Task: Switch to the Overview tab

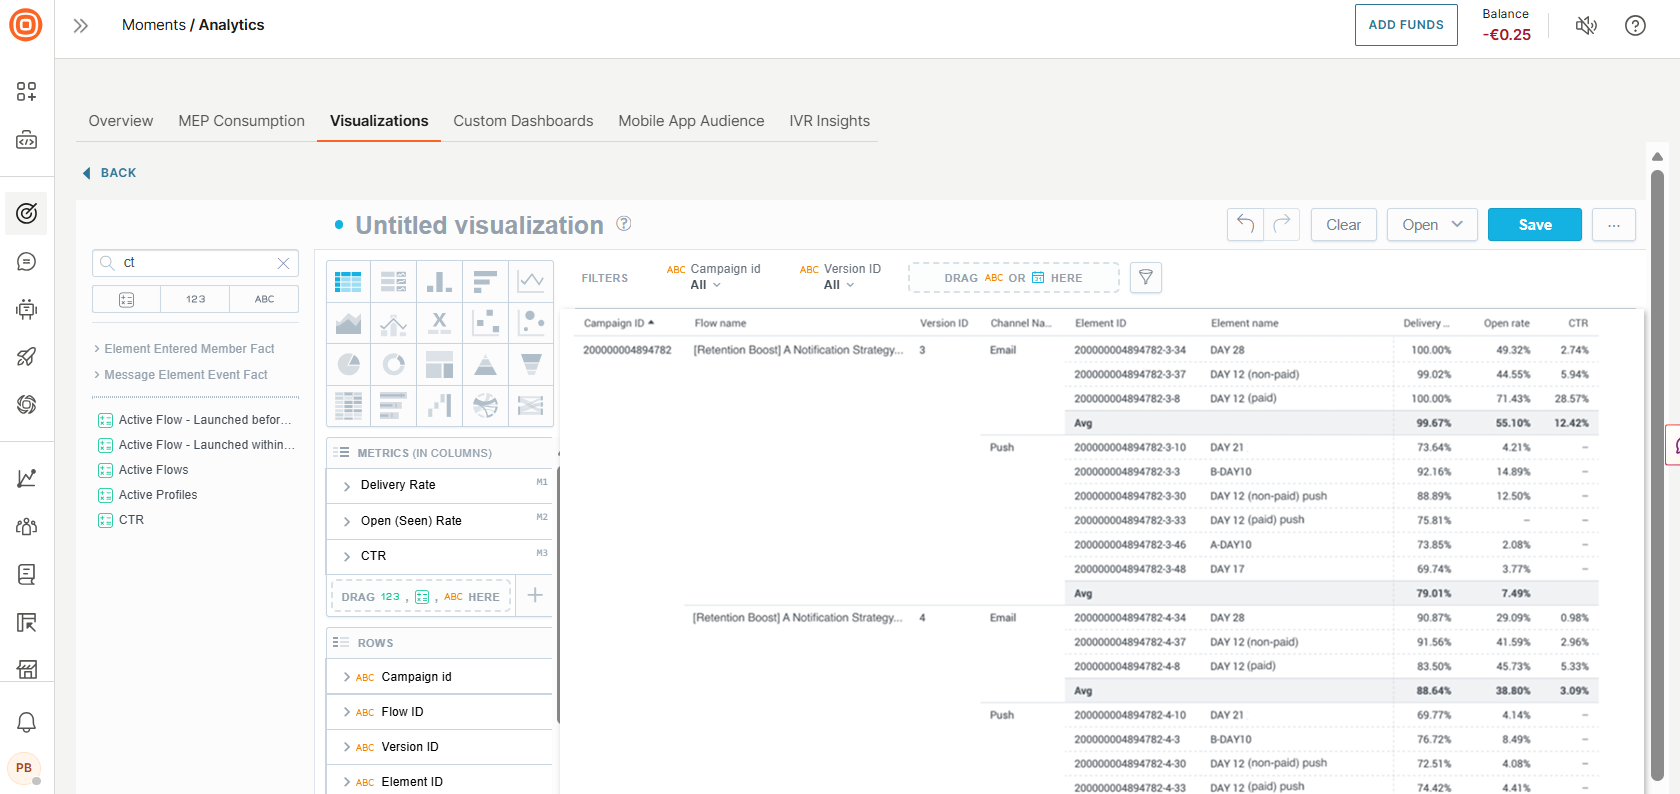Action: [x=121, y=121]
